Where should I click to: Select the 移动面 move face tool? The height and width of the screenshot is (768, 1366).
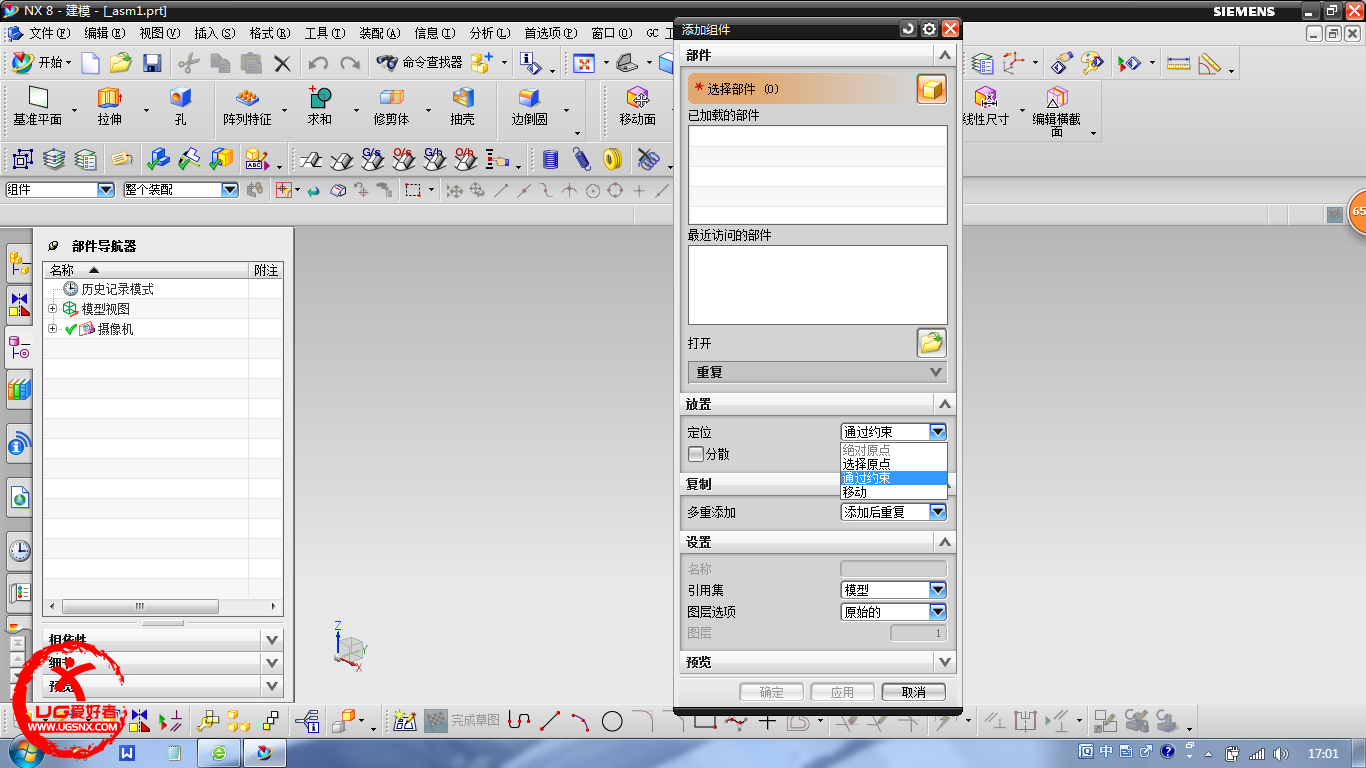tap(637, 107)
